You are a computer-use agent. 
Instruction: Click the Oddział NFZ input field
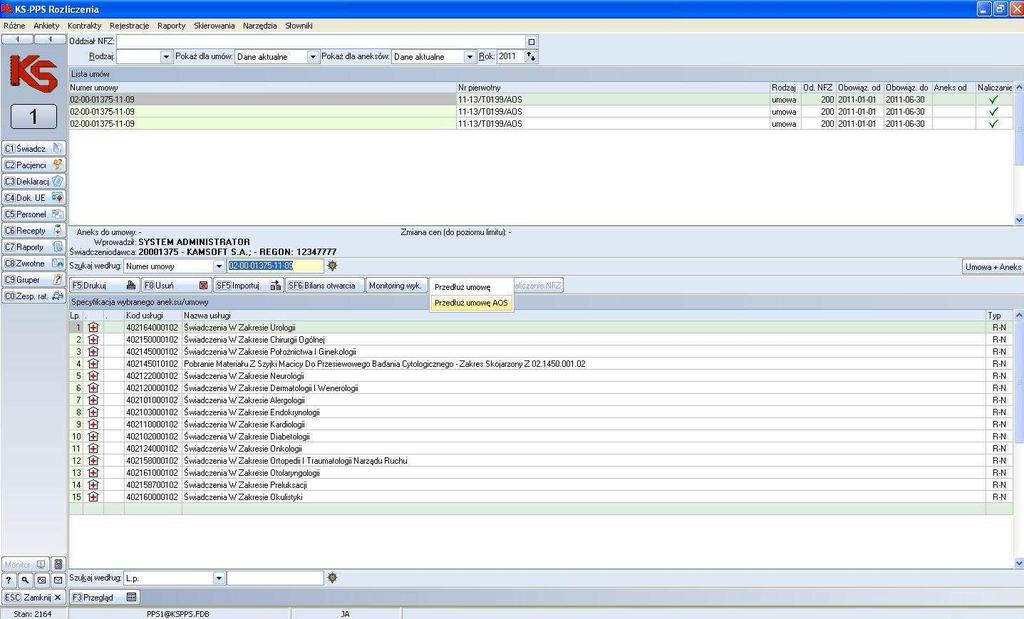[321, 42]
